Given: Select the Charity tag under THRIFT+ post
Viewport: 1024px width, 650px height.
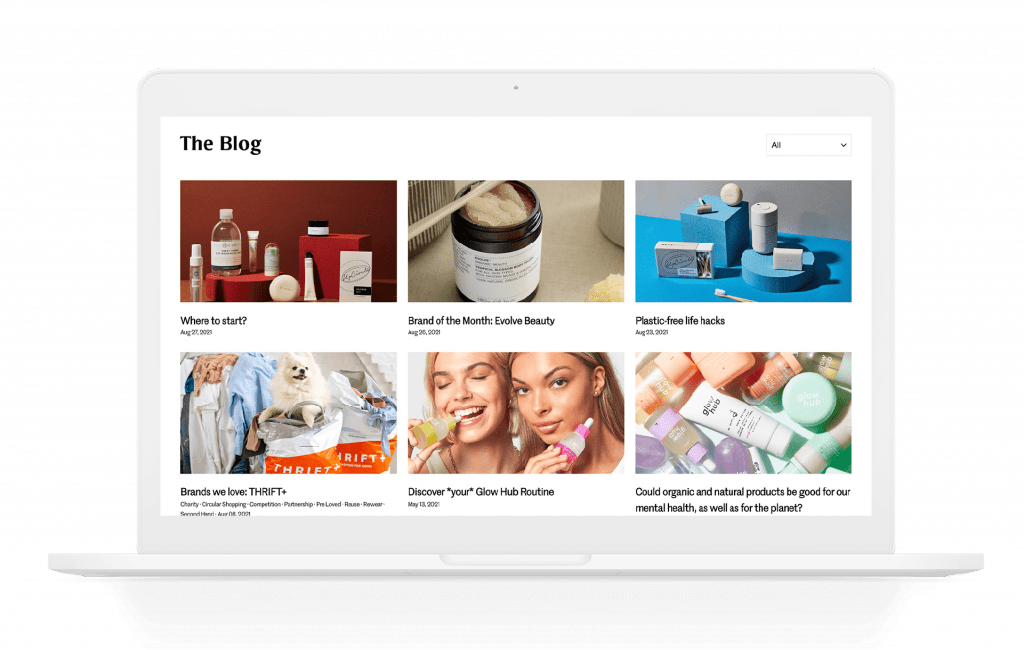Looking at the screenshot, I should tap(189, 504).
